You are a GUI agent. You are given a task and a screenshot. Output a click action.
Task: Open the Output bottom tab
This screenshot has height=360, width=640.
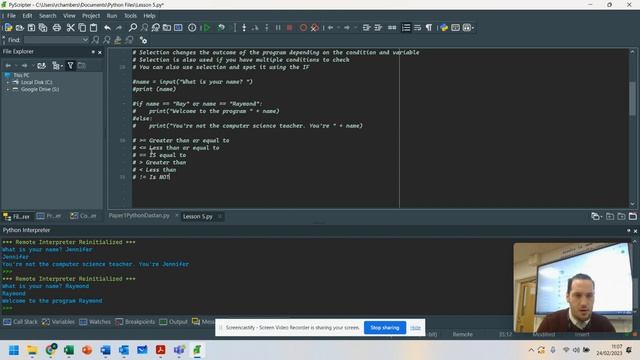pyautogui.click(x=173, y=322)
